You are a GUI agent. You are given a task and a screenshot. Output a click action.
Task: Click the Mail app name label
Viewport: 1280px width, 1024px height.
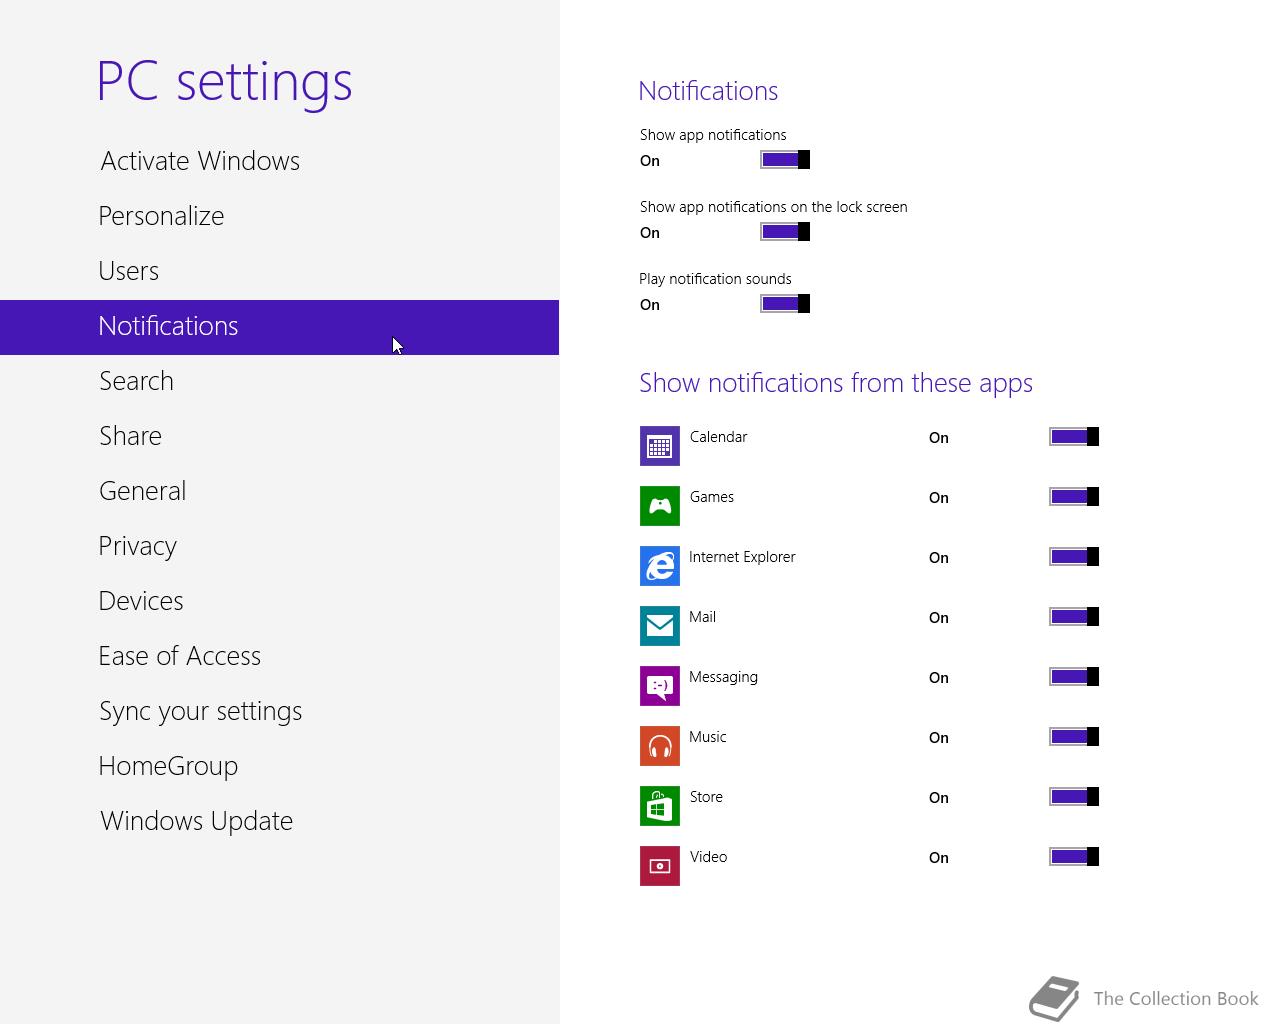pos(702,617)
